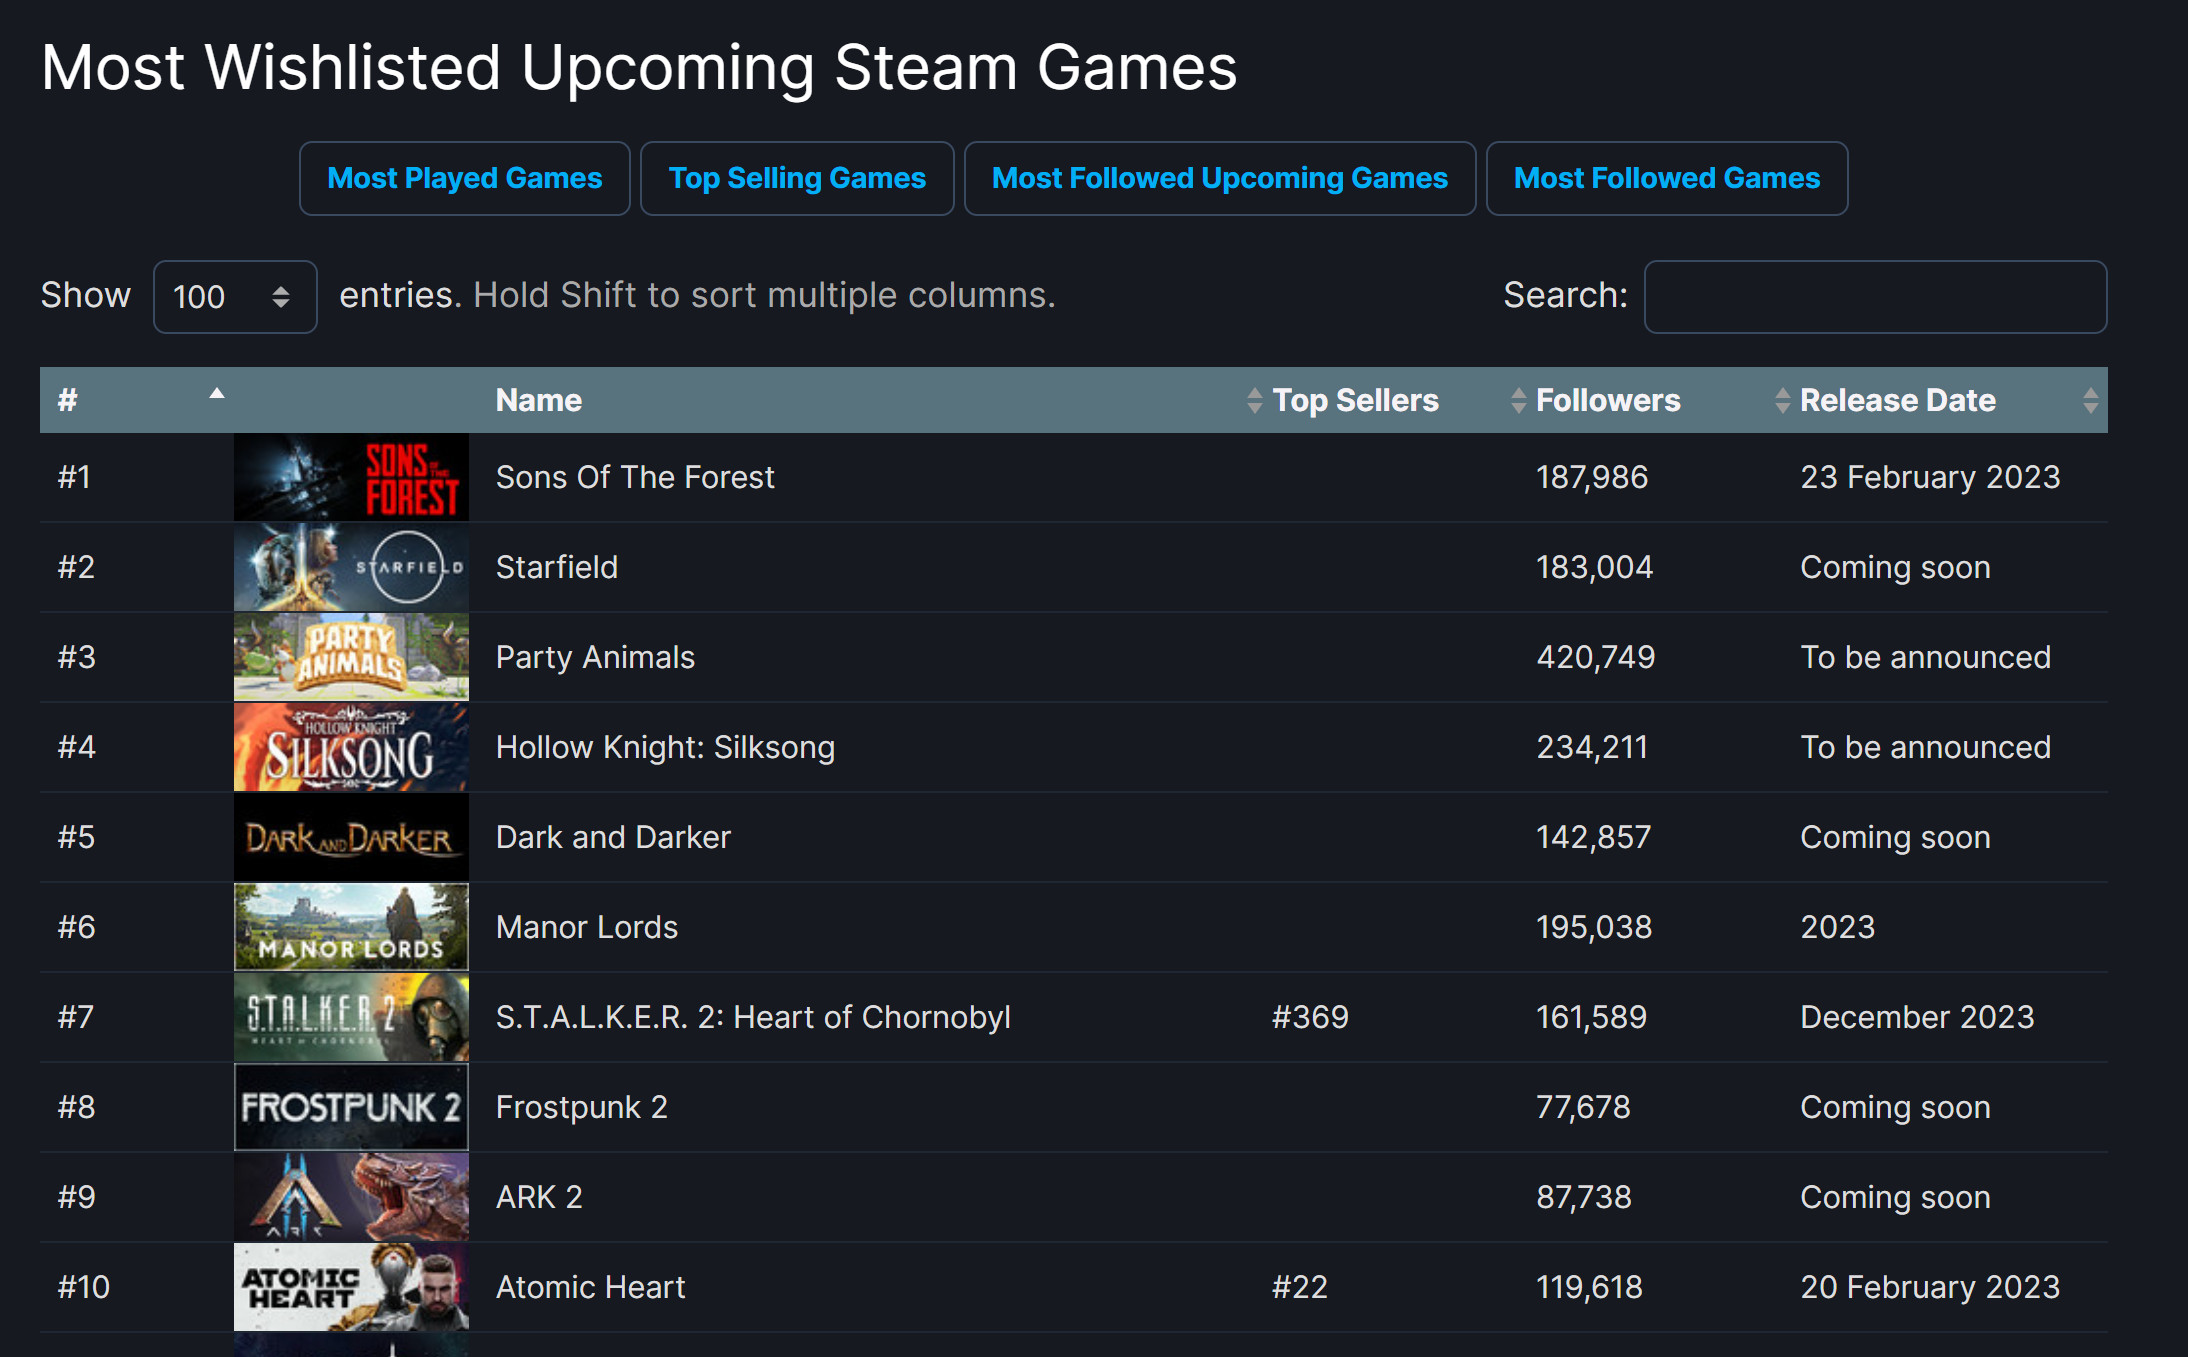The width and height of the screenshot is (2188, 1357).
Task: Sort by Release Date column header
Action: (x=1897, y=400)
